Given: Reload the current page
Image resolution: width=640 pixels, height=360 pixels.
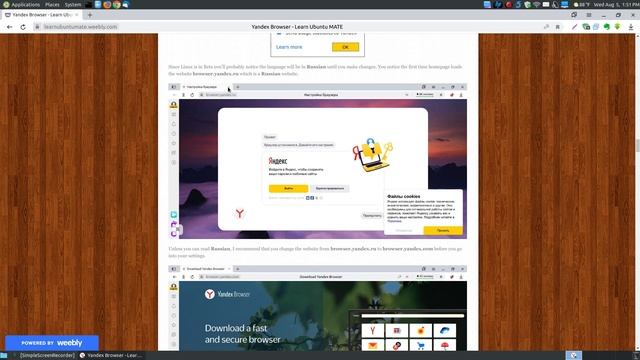Looking at the screenshot, I should [x=23, y=27].
